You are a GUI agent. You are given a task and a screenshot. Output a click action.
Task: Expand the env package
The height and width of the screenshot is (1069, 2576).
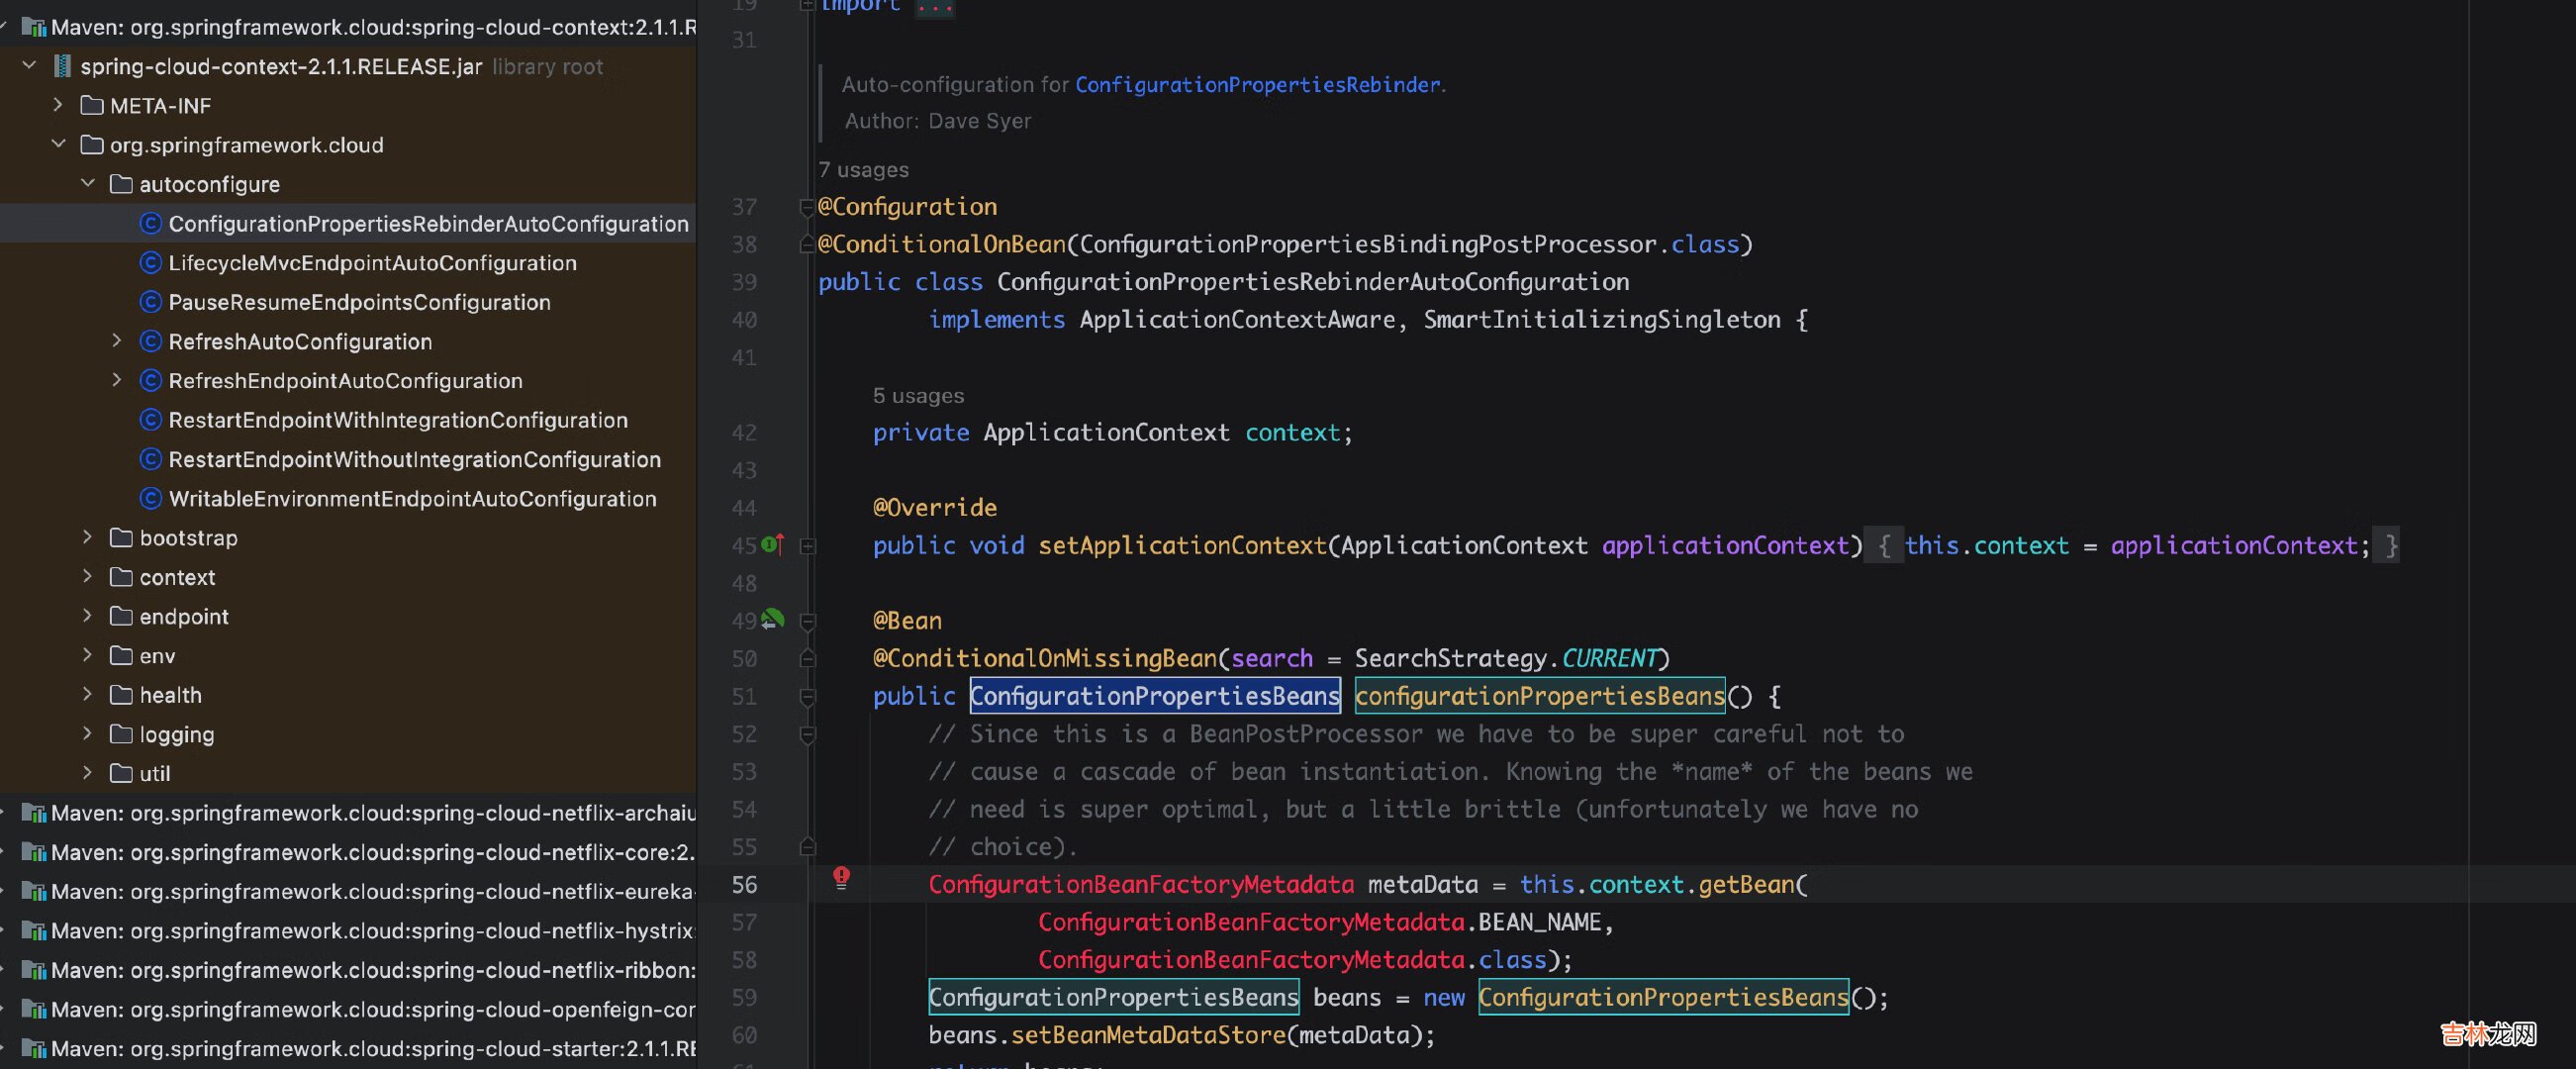88,655
